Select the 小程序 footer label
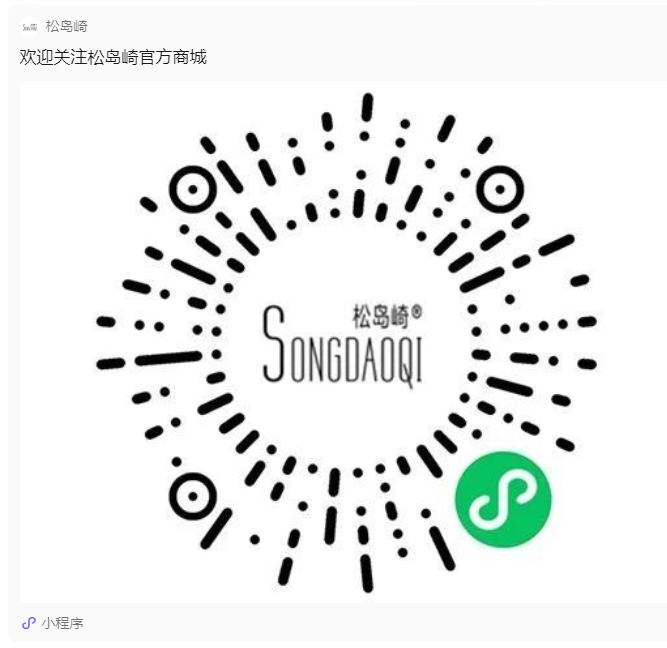The height and width of the screenshot is (648, 667). (63, 623)
